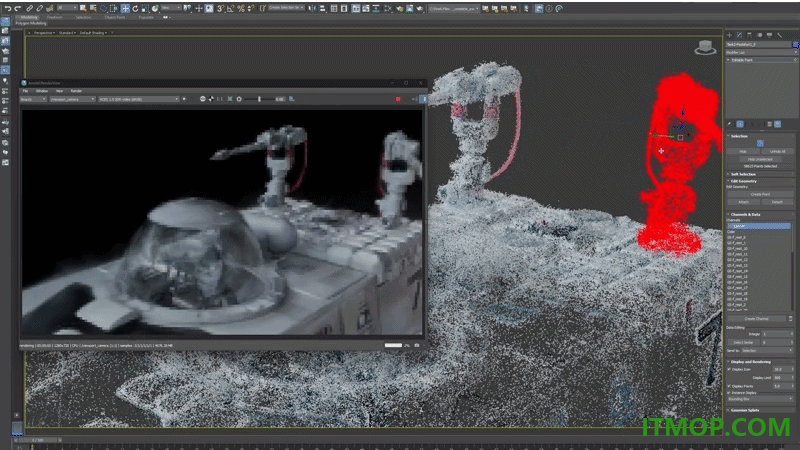The height and width of the screenshot is (450, 800).
Task: Toggle point sub-object selection button
Action: coord(760,144)
